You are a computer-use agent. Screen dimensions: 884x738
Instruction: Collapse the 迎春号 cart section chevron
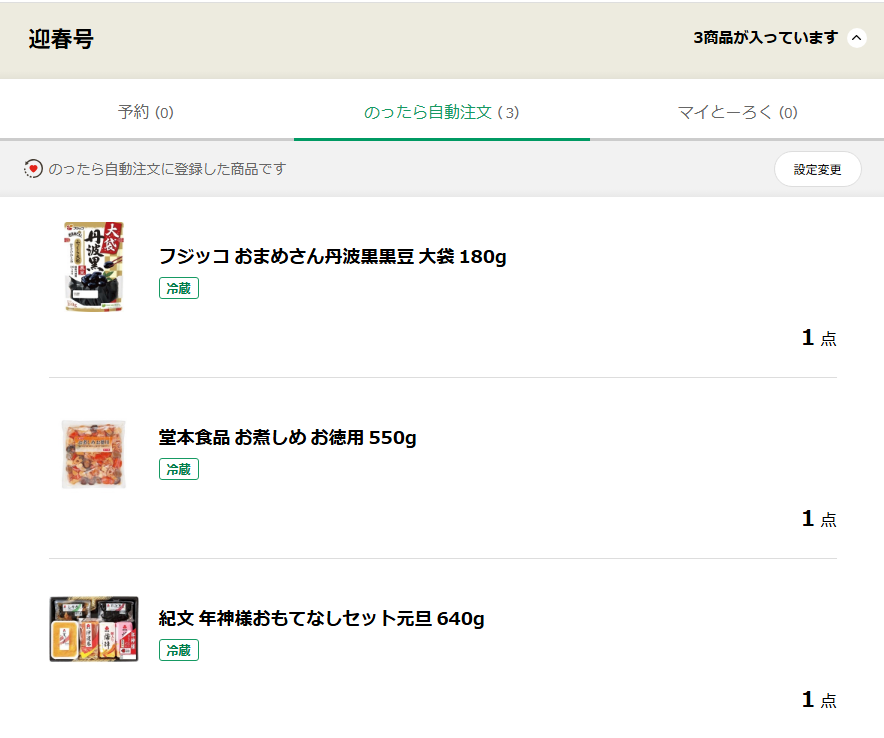pyautogui.click(x=856, y=38)
